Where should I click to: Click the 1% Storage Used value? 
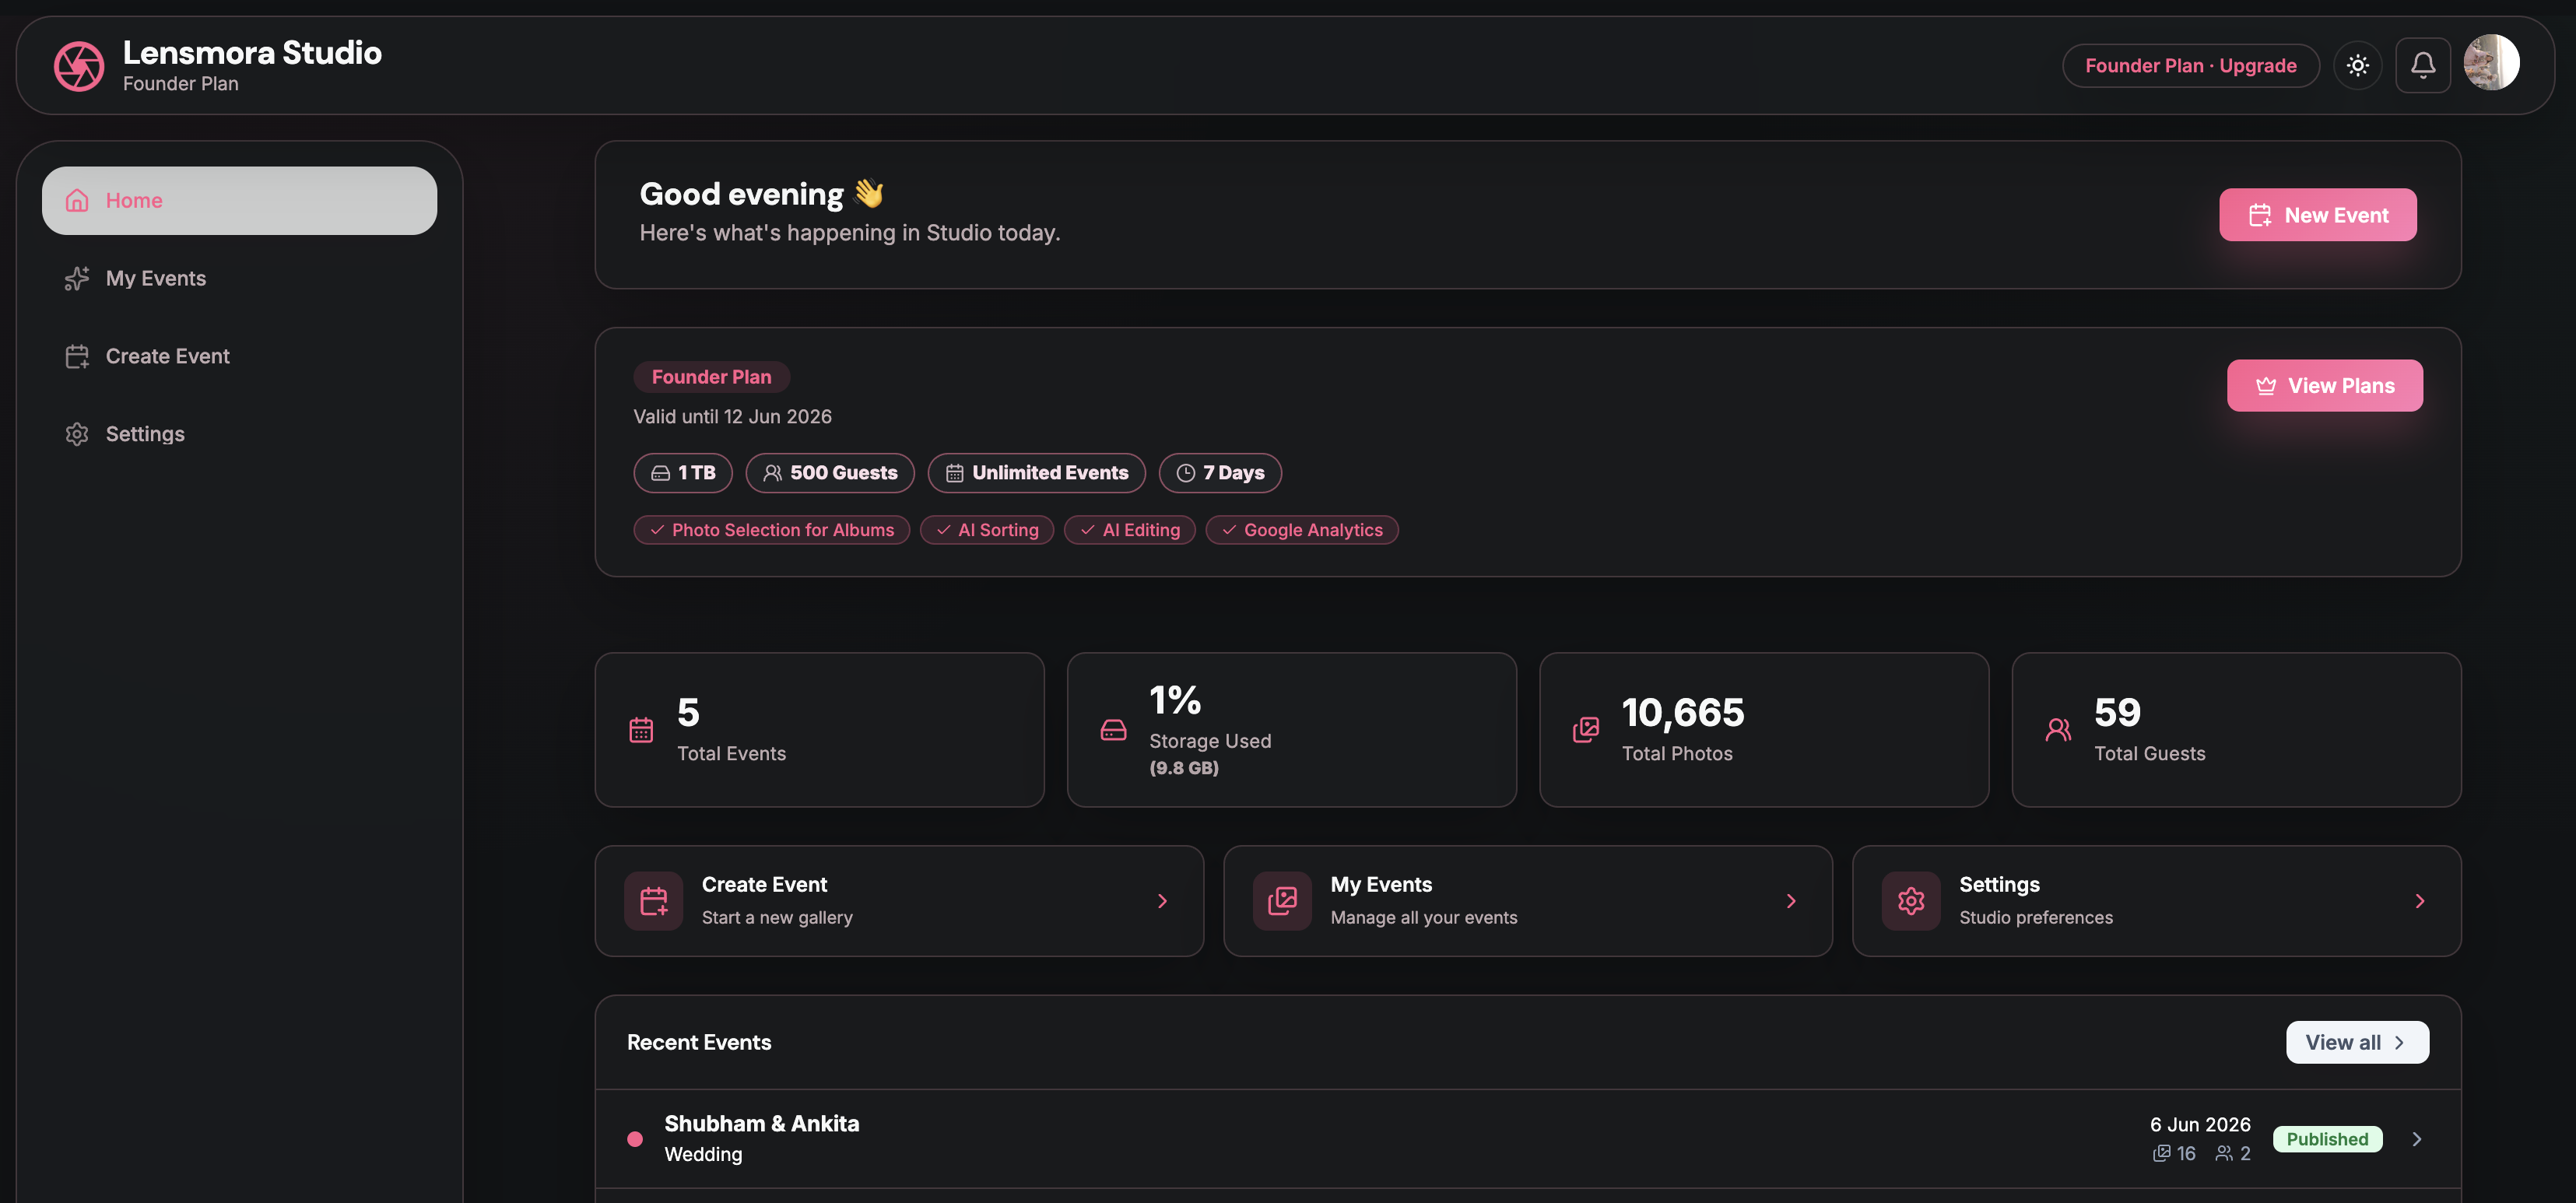[1175, 700]
